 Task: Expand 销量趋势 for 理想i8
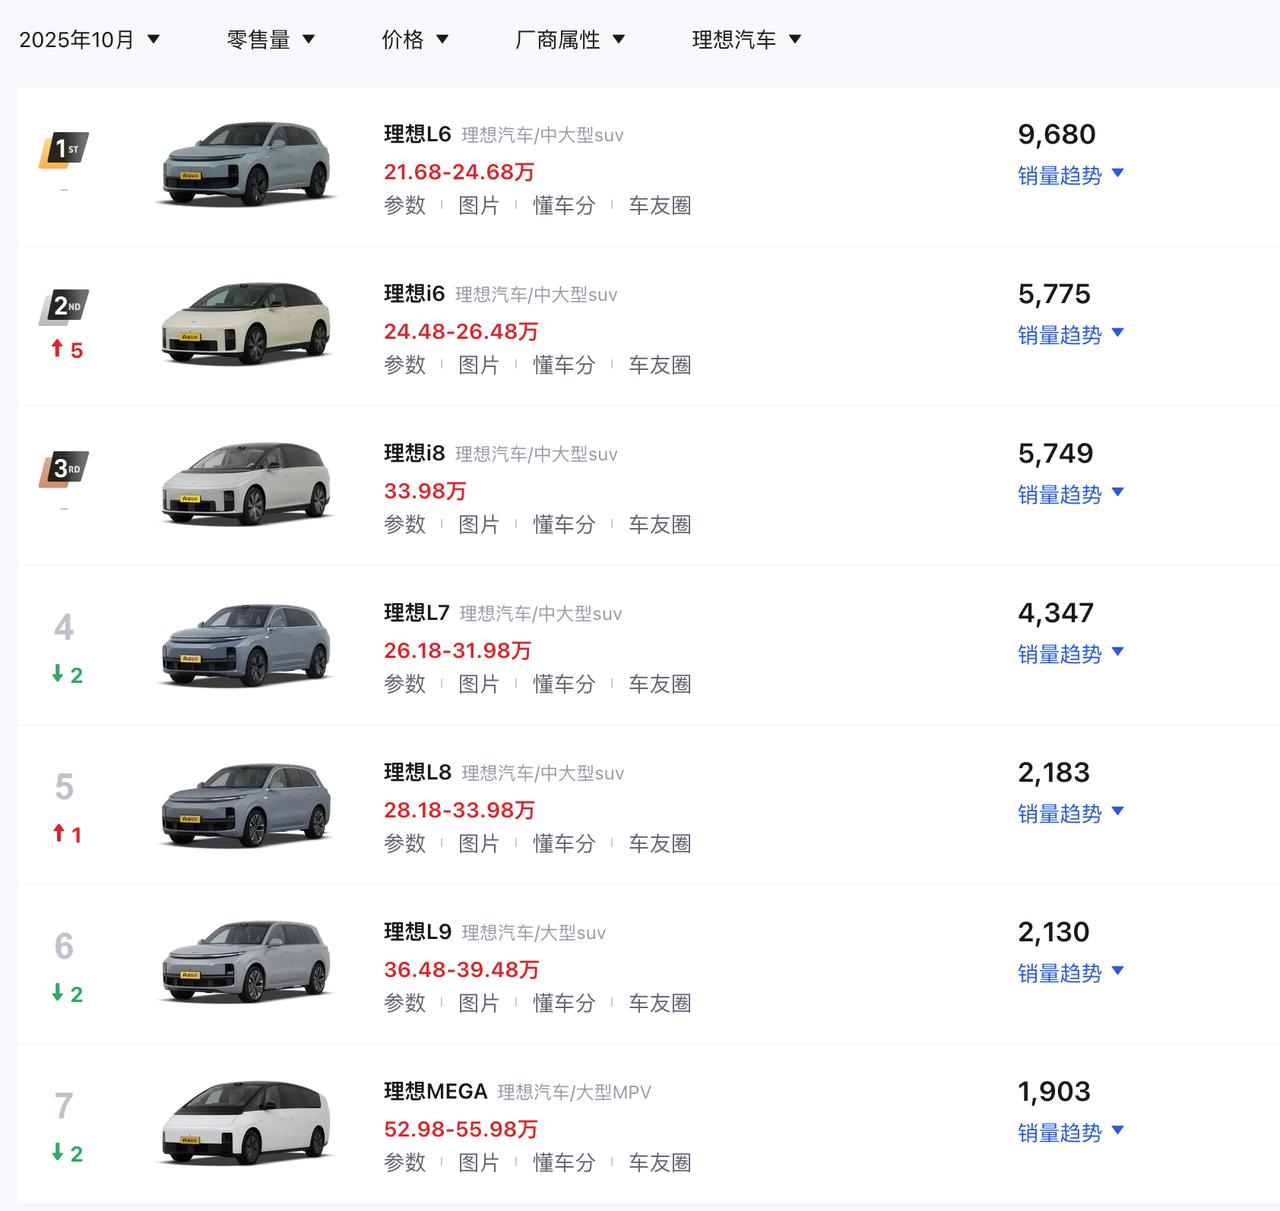pos(1070,494)
